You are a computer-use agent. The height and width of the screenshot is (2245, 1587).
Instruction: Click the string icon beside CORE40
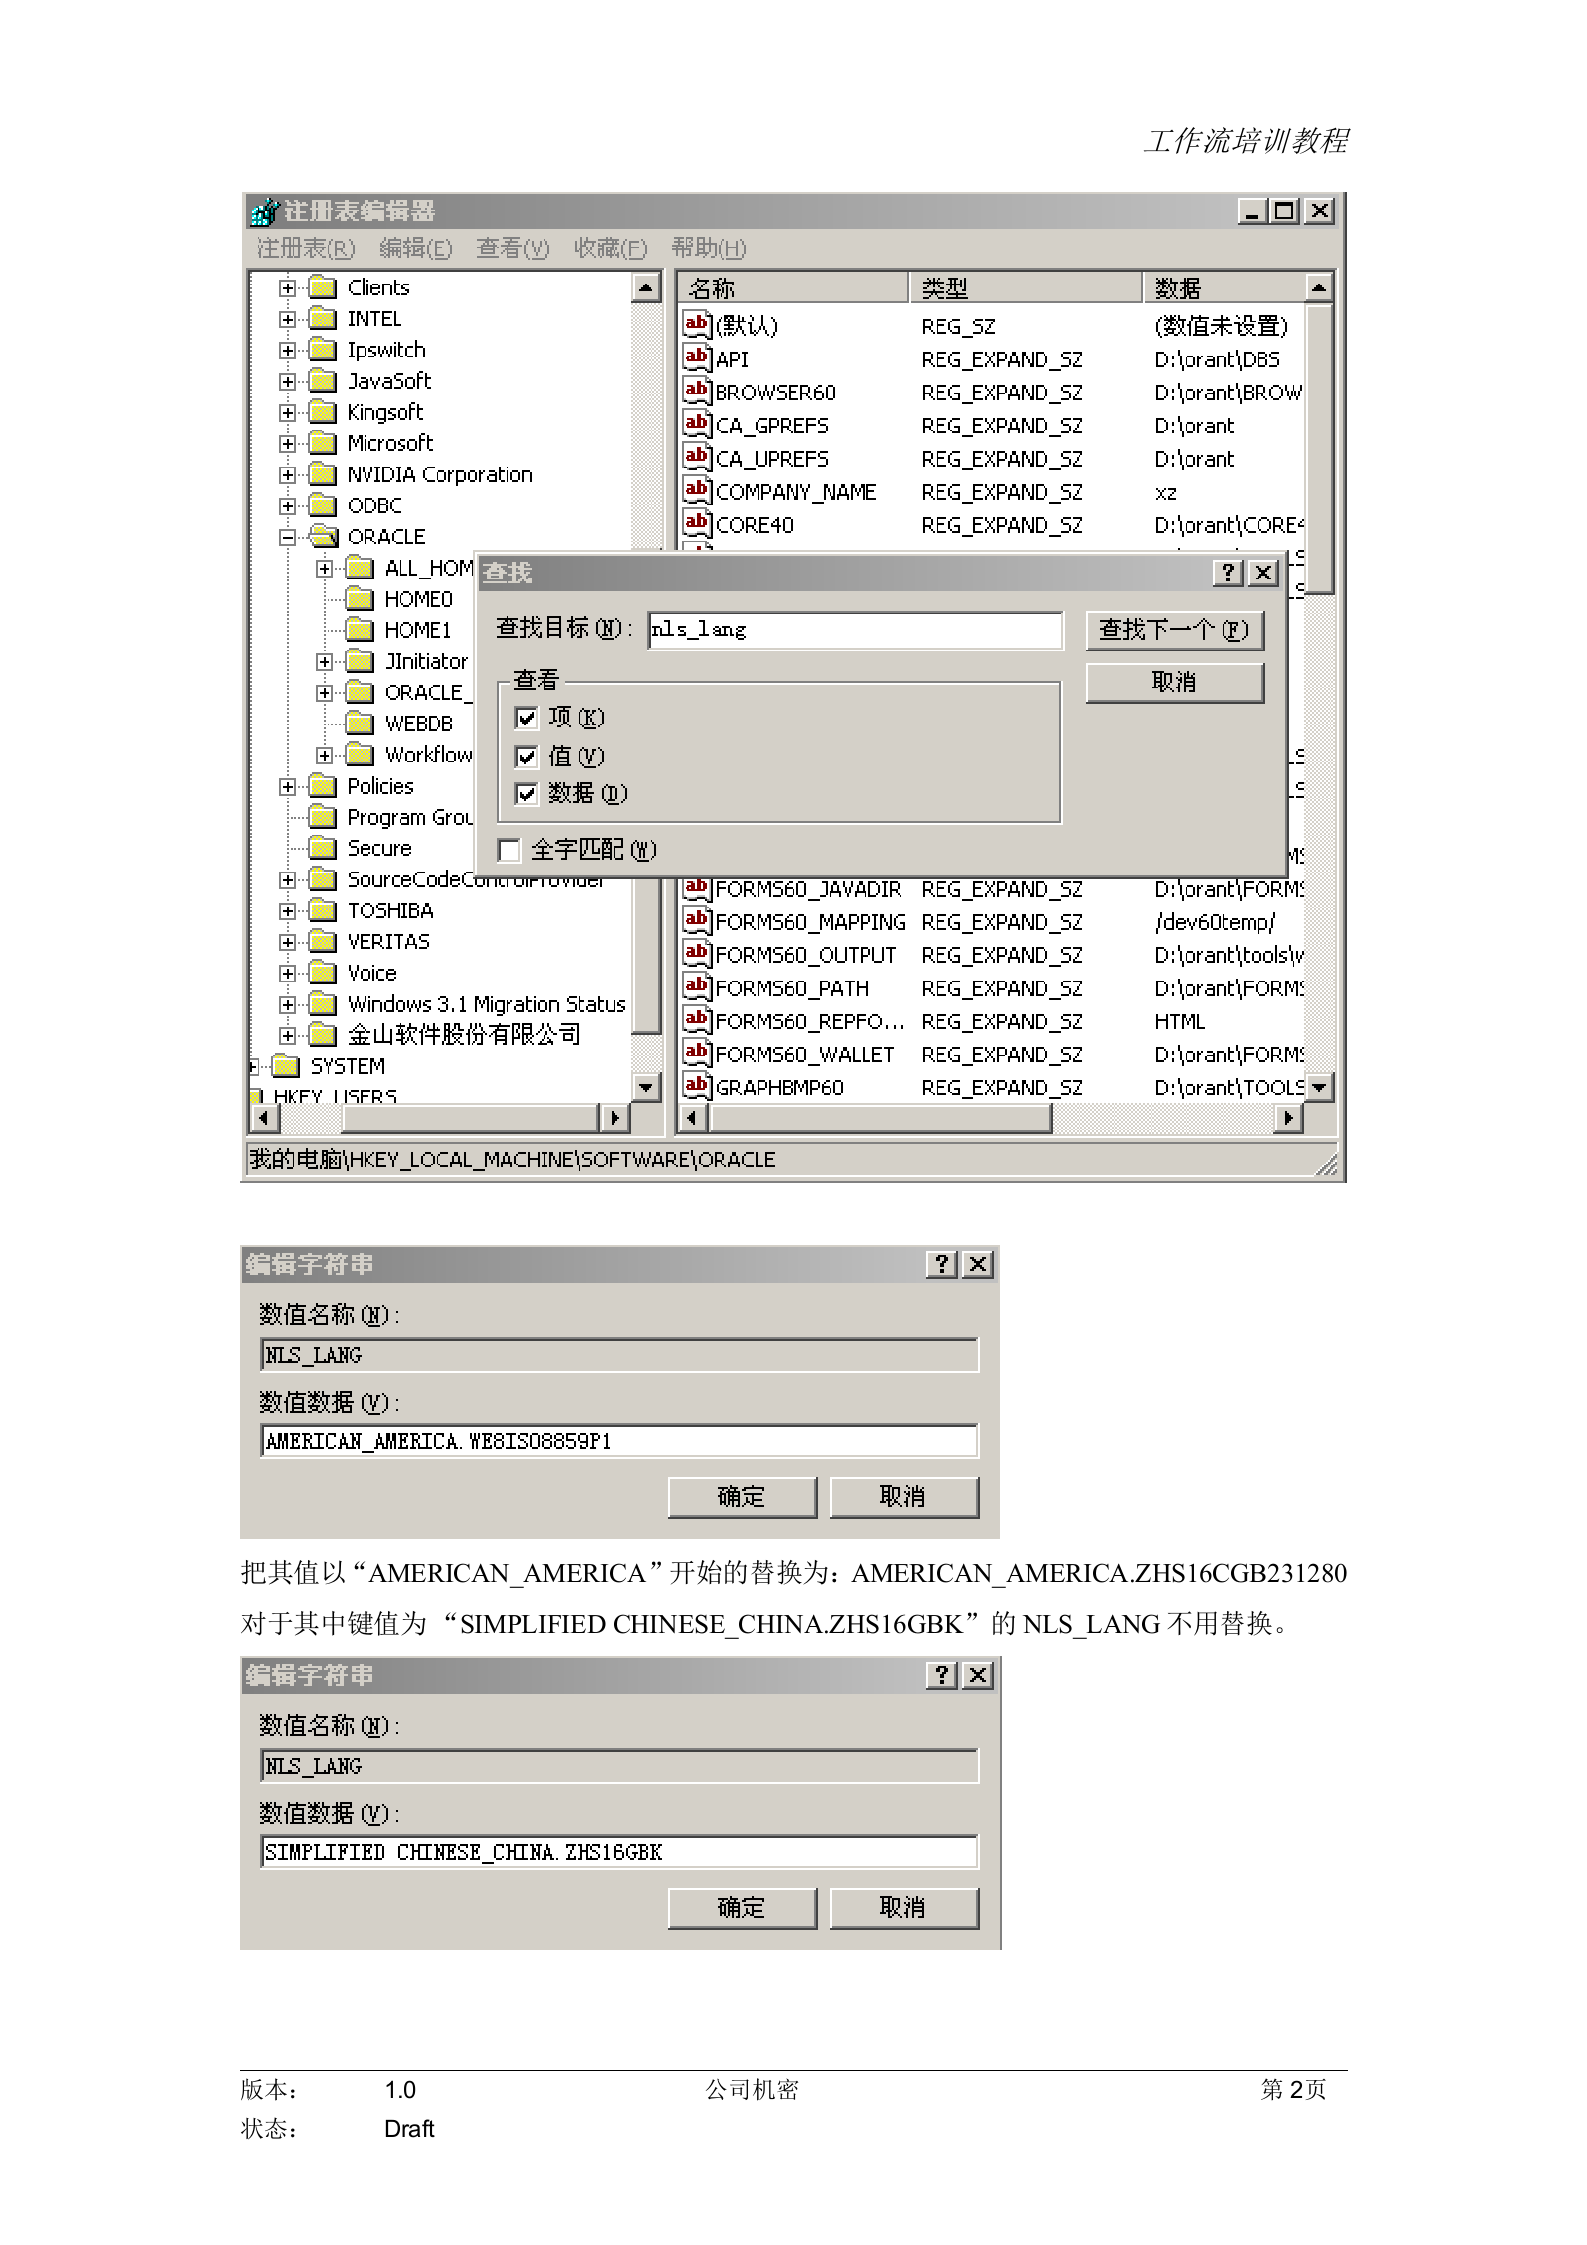point(697,523)
